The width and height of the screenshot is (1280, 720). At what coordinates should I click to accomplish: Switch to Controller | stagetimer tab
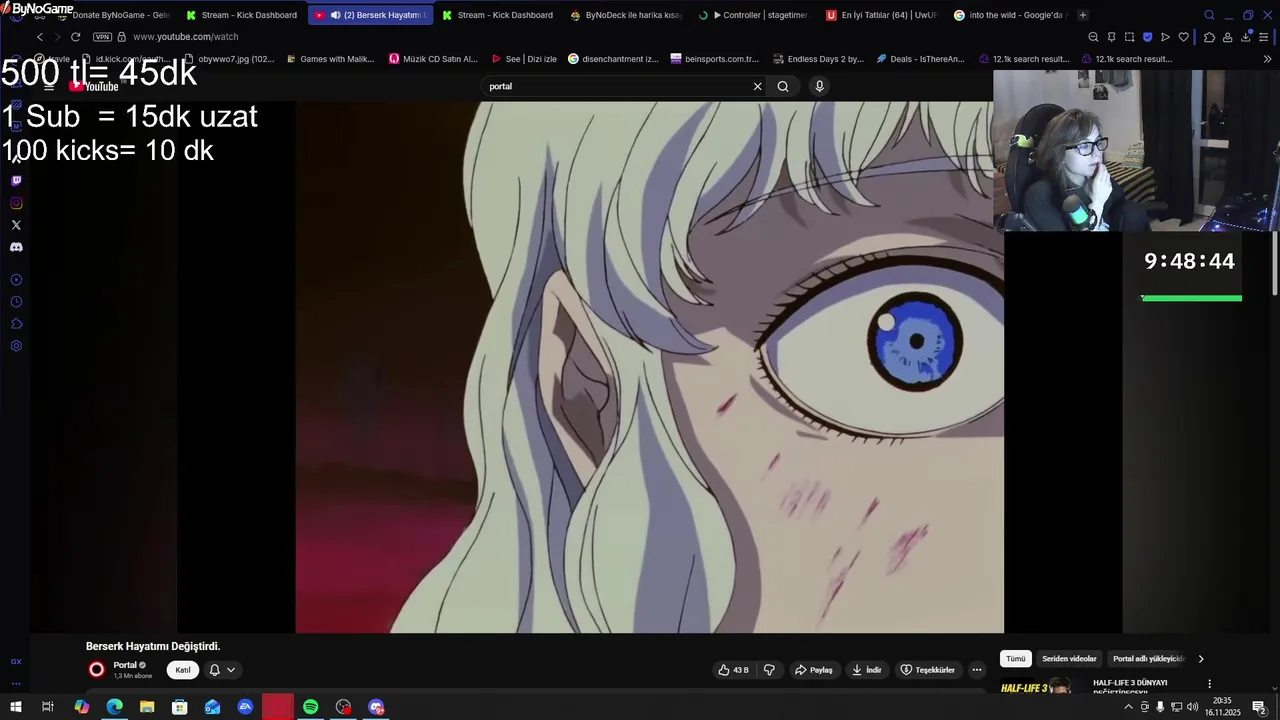tap(753, 15)
